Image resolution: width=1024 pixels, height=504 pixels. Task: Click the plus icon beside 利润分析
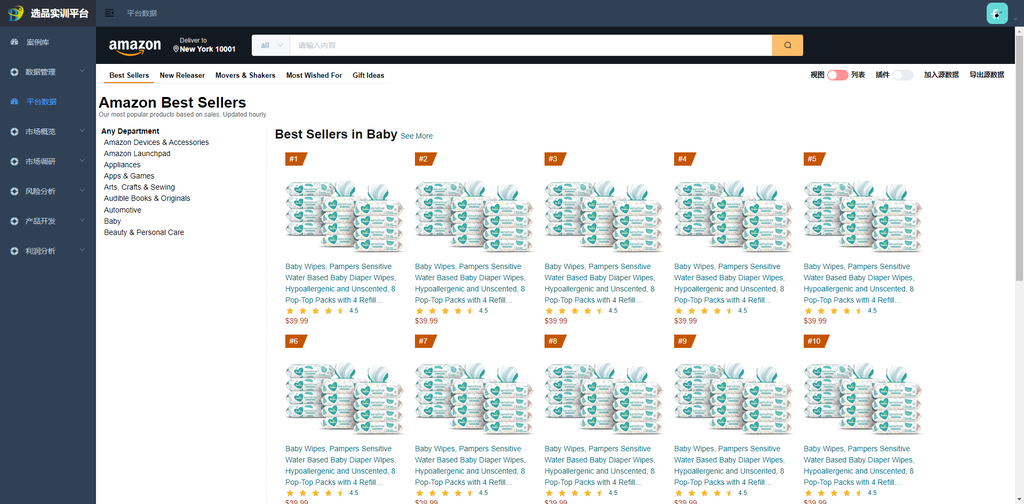point(14,251)
